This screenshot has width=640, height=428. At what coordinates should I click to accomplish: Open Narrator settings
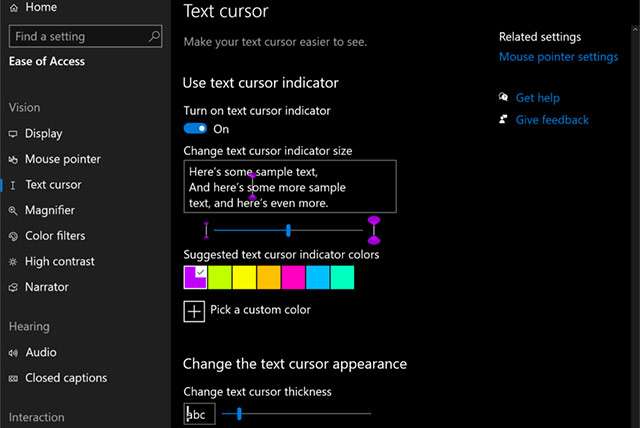(x=46, y=287)
